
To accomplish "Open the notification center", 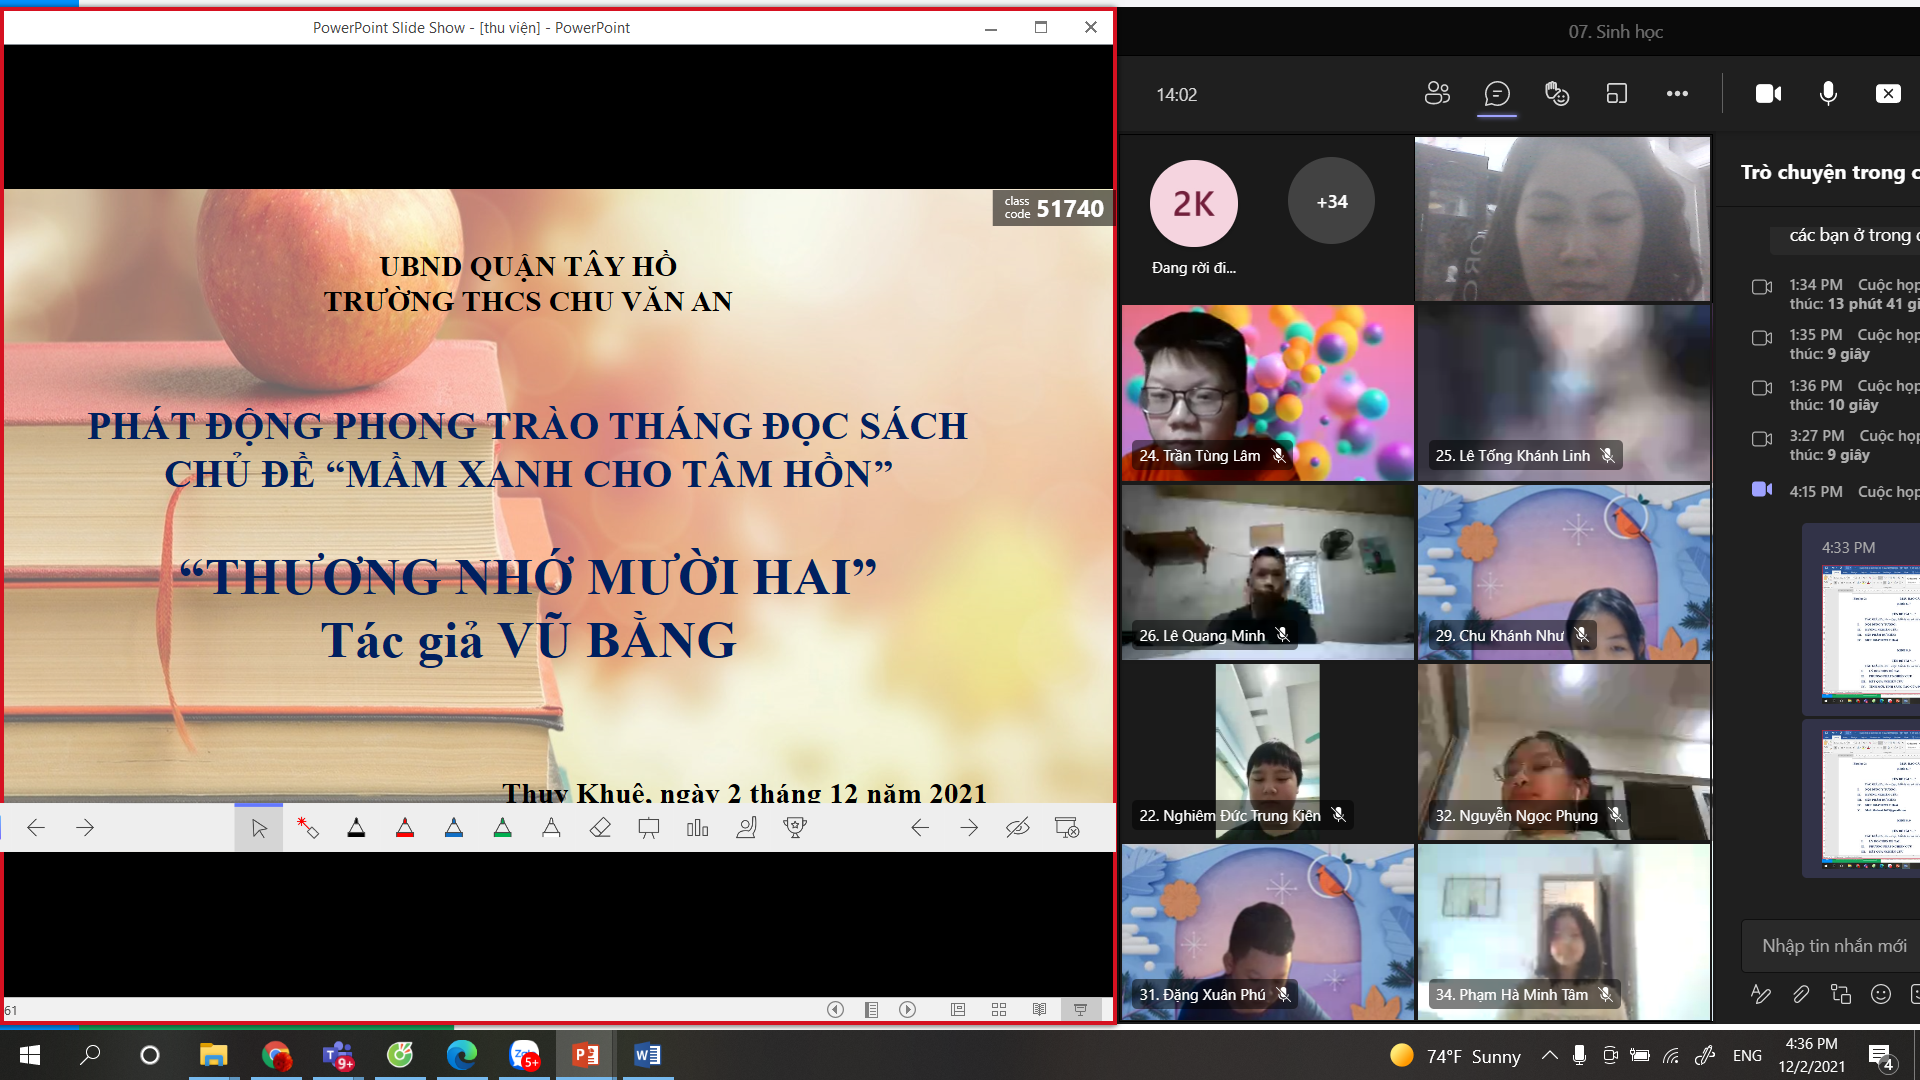I will click(x=1881, y=1056).
